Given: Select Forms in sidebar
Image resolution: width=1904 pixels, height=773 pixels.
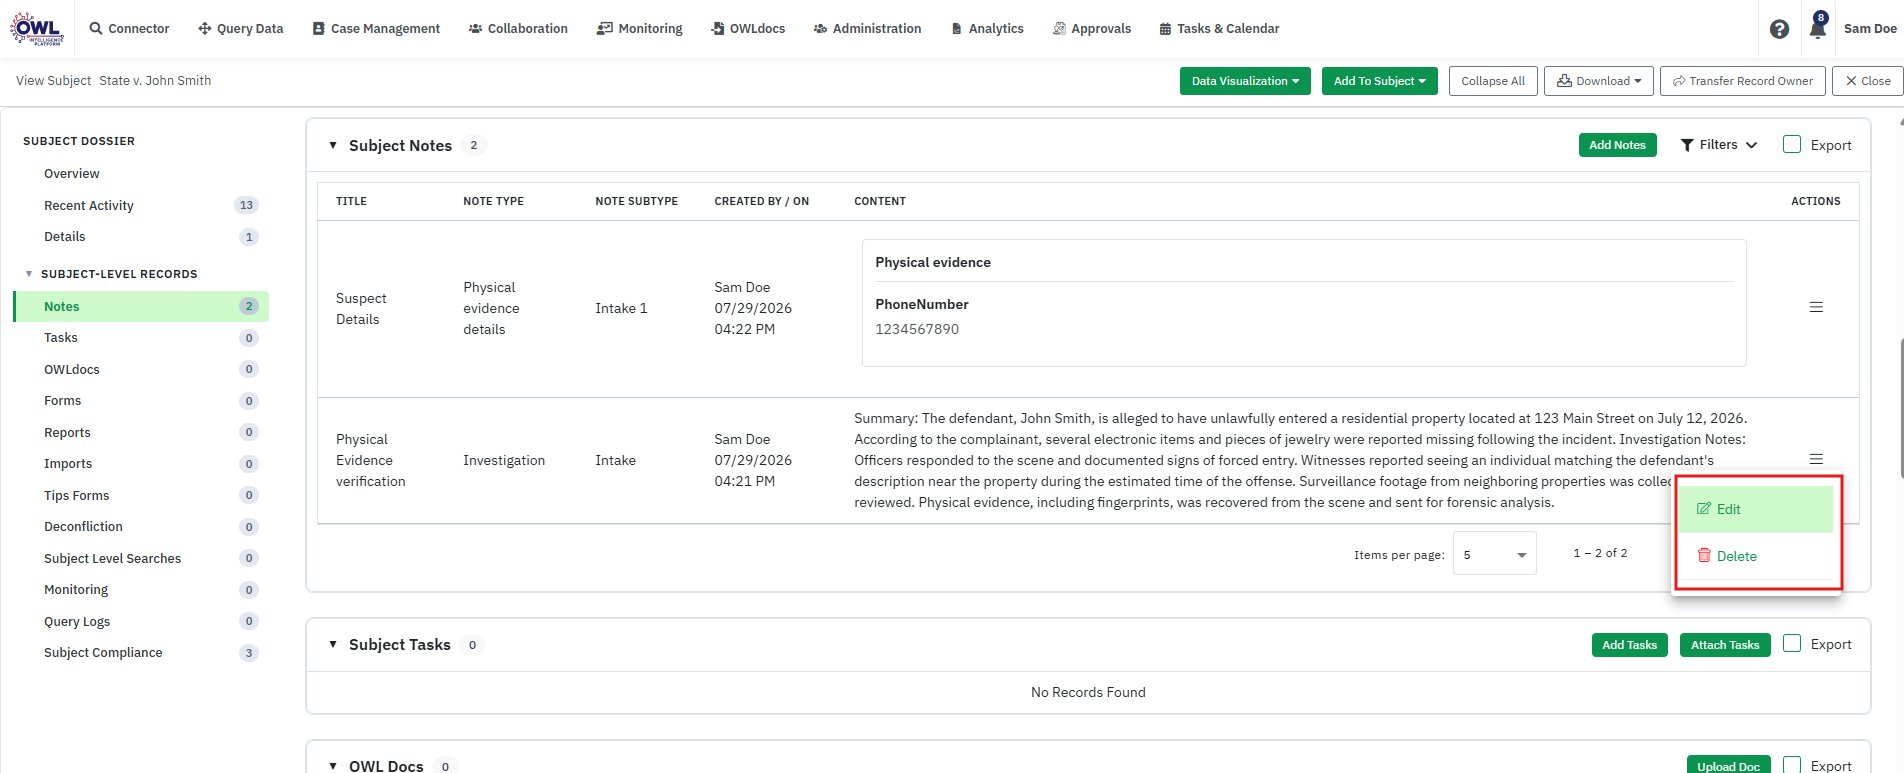Looking at the screenshot, I should [63, 401].
